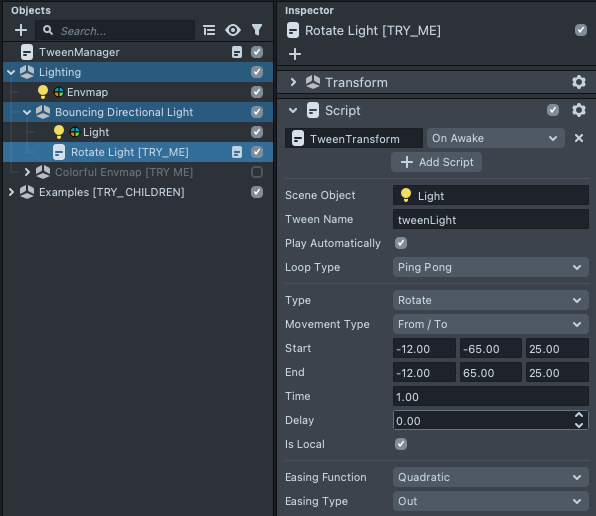Viewport: 596px width, 516px height.
Task: Click the script icon in Inspector header
Action: 293,30
